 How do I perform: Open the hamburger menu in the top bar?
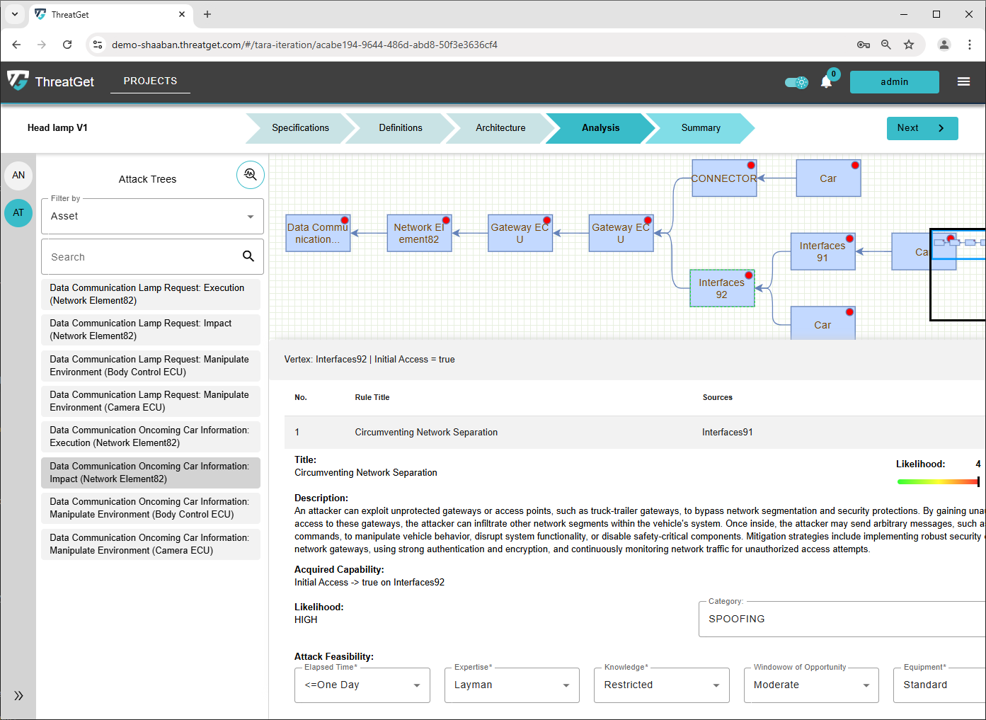(963, 81)
